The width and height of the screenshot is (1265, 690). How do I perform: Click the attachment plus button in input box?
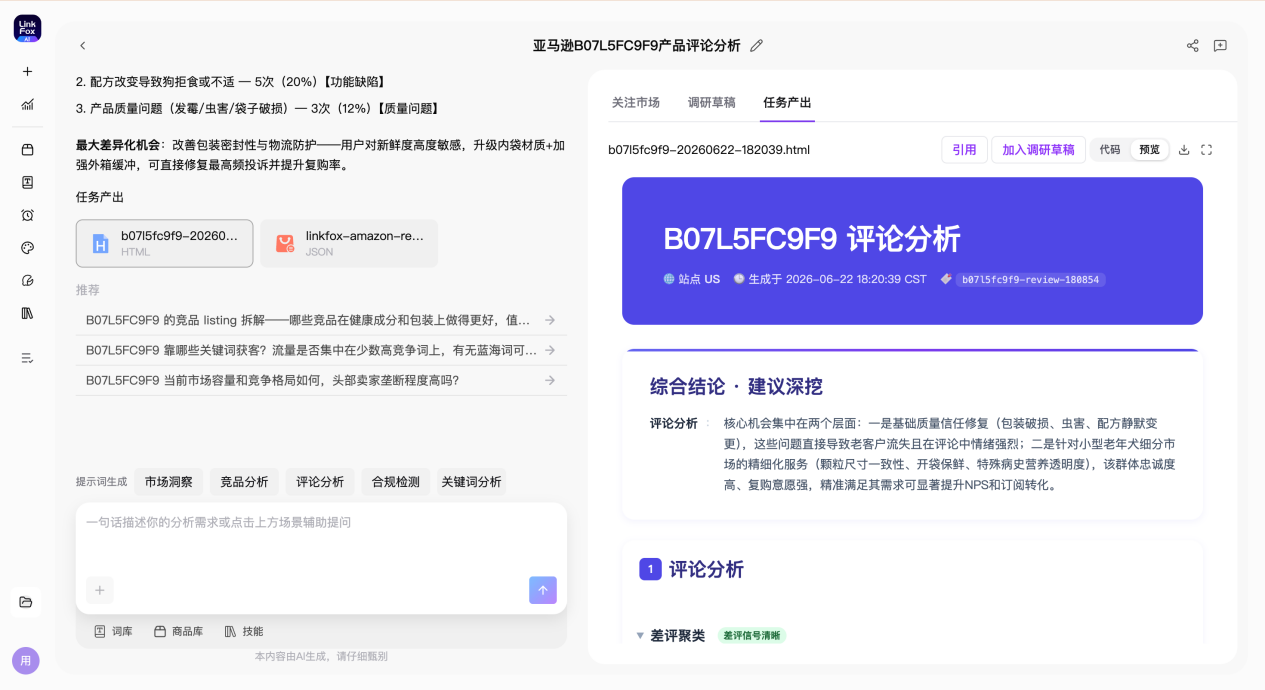(100, 590)
